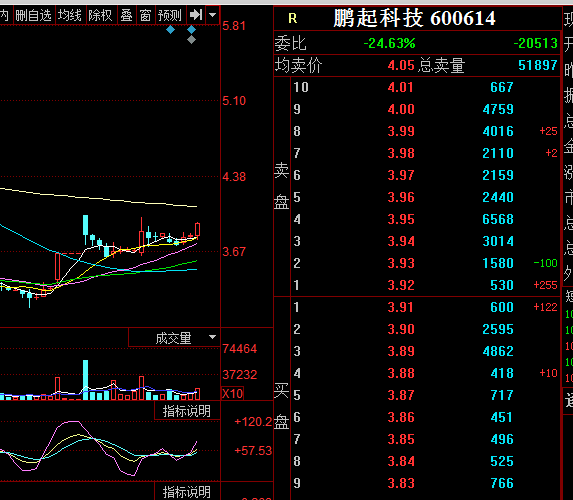Click the 74464 volume axis label
573x500 pixels.
[240, 349]
